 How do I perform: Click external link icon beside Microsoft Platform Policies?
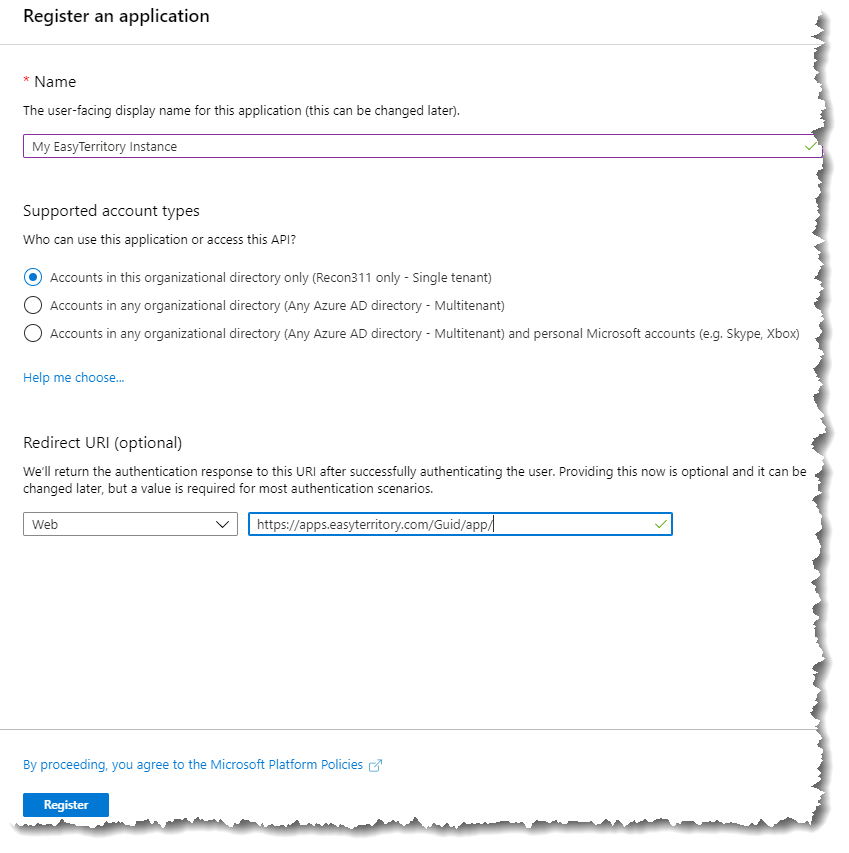click(x=375, y=765)
